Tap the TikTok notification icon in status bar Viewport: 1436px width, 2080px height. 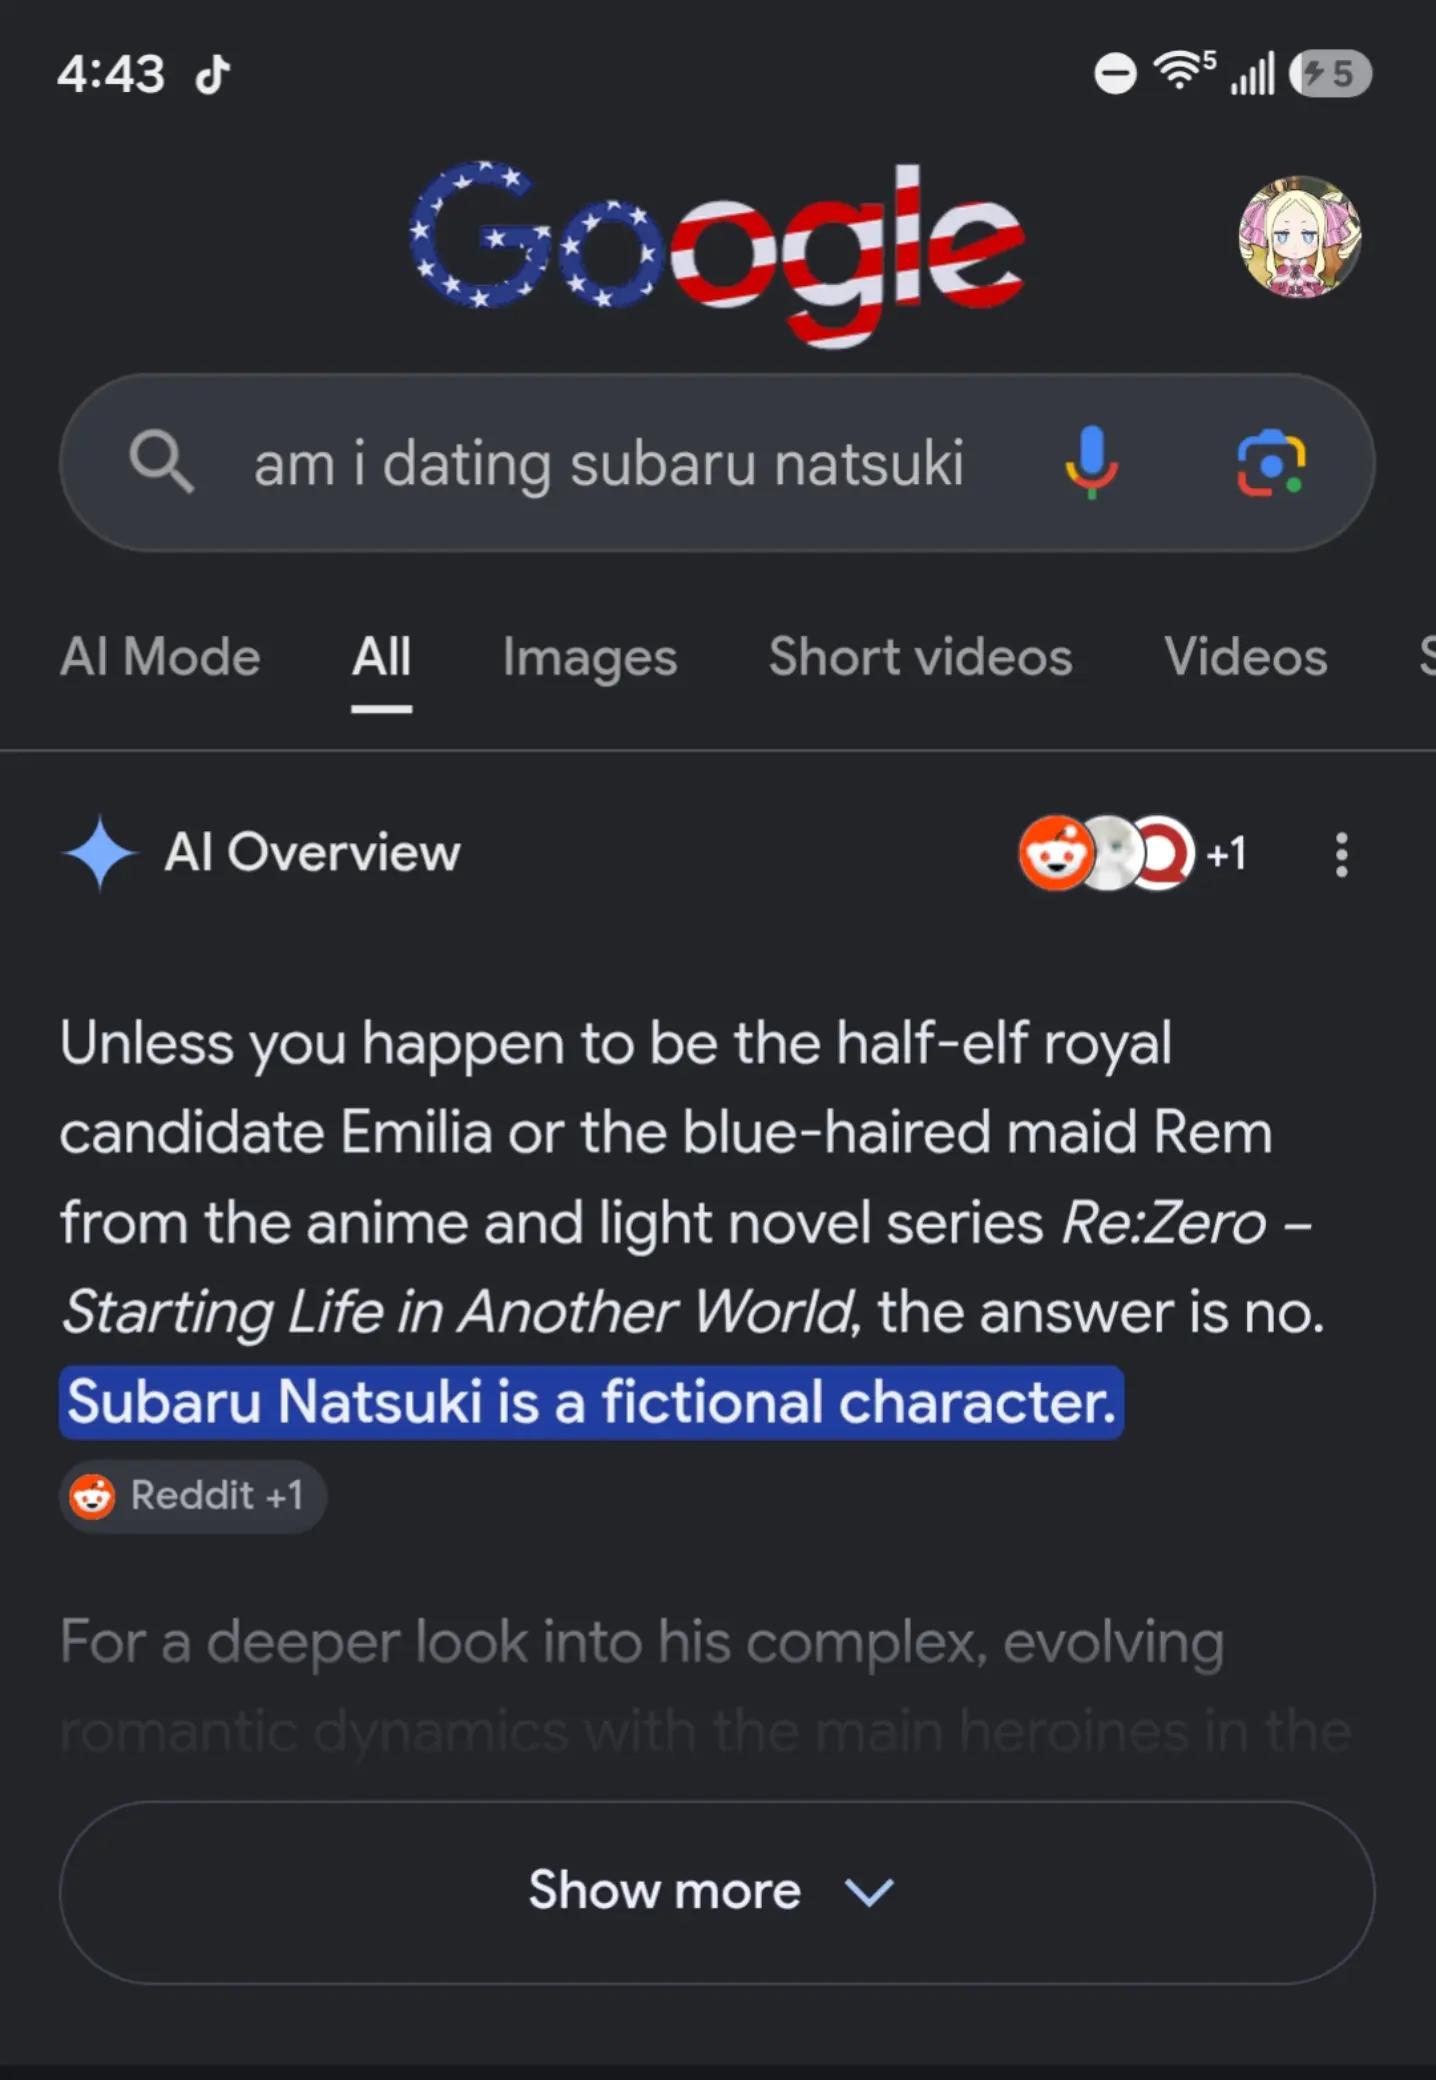coord(213,74)
